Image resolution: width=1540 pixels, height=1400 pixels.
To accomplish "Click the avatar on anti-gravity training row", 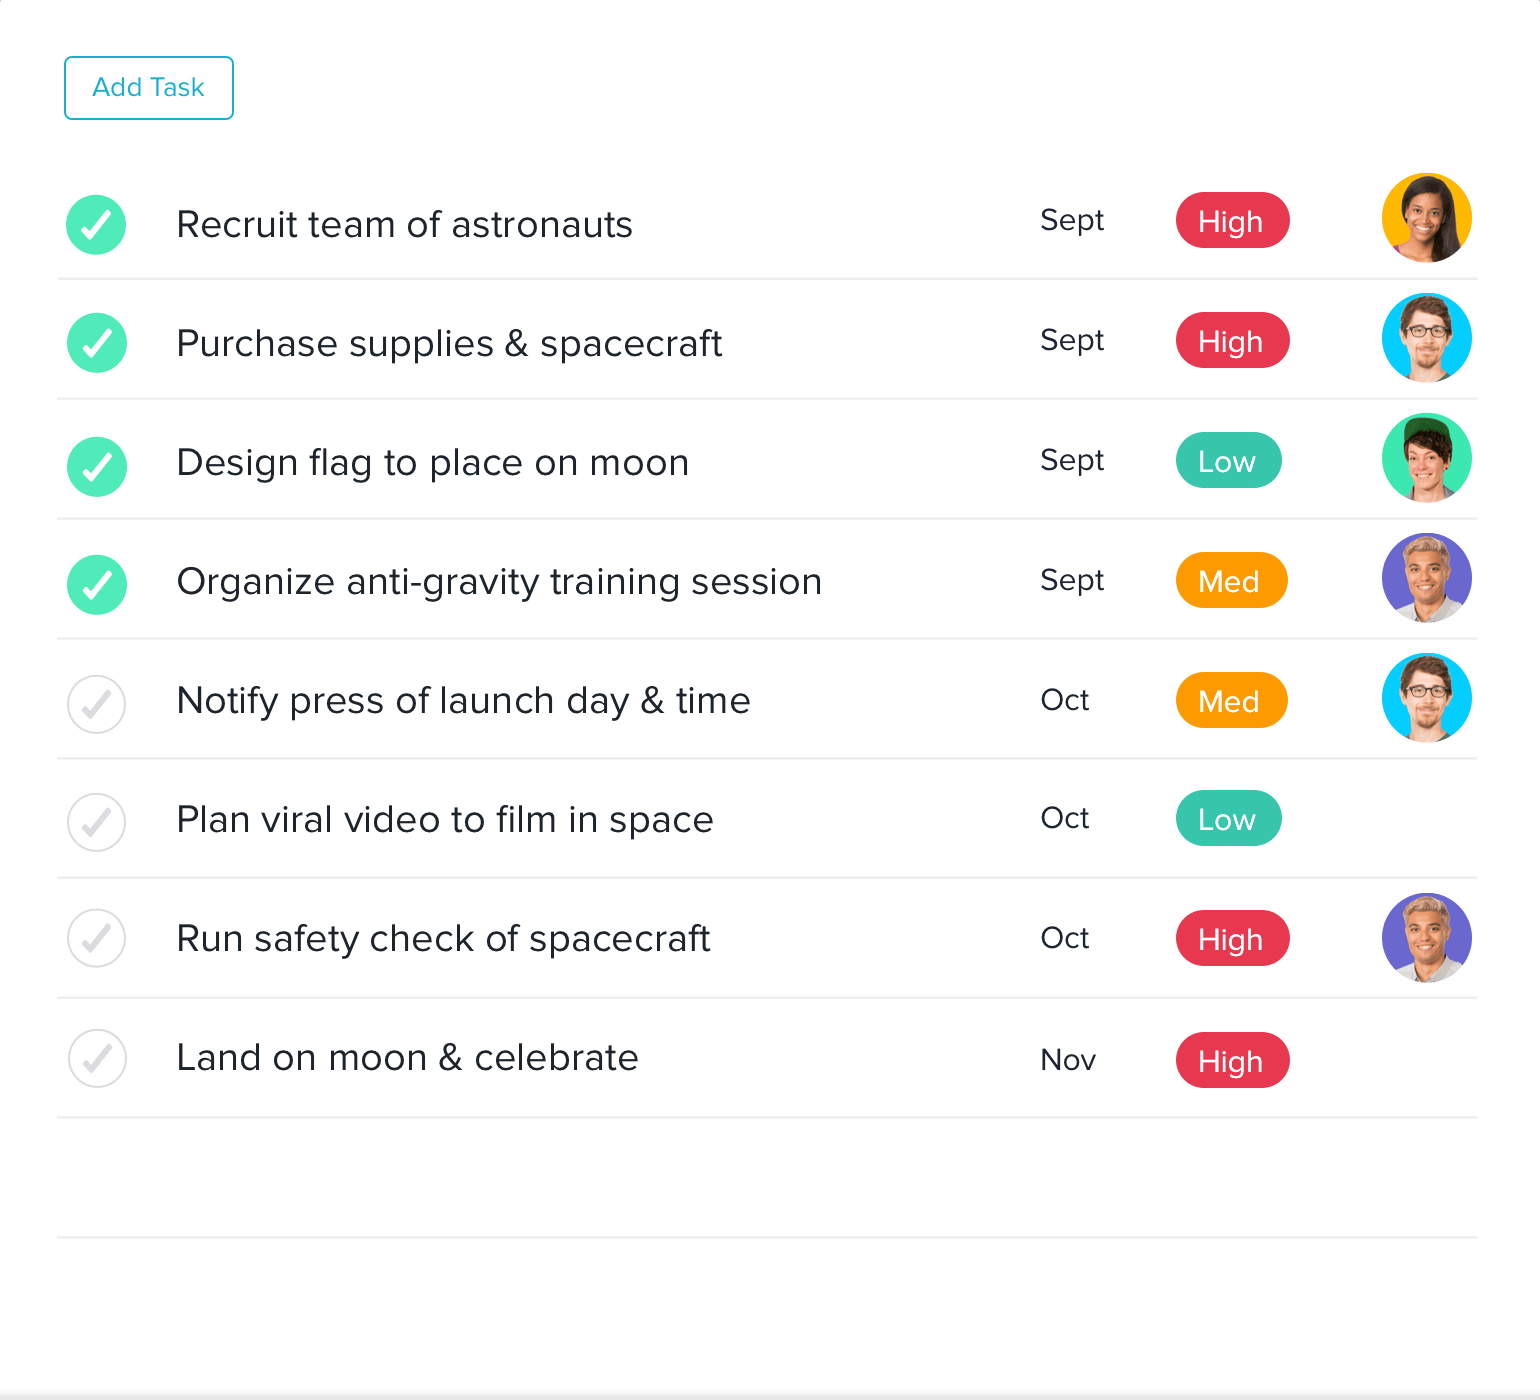I will 1427,578.
